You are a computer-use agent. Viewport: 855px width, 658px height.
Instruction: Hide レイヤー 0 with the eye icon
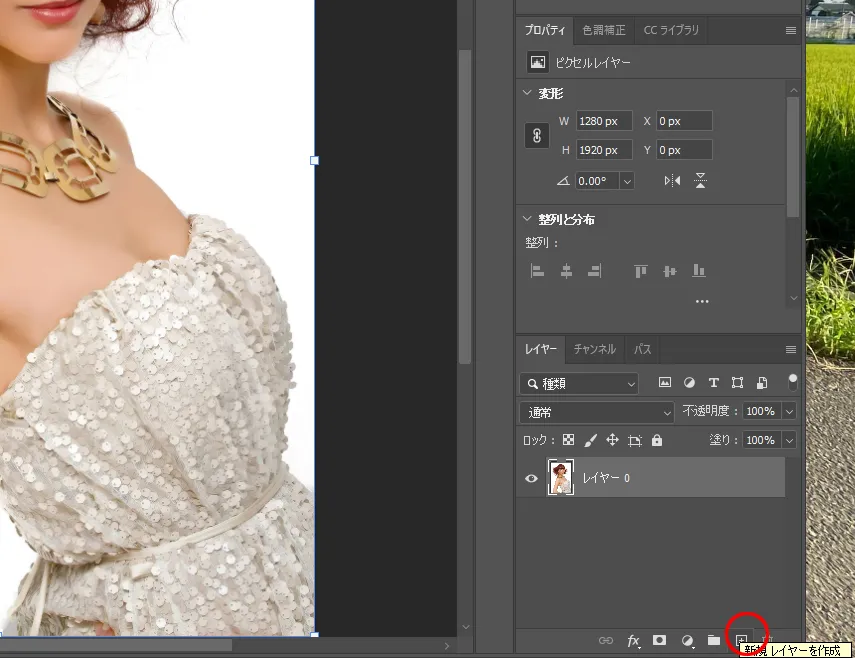click(x=532, y=478)
